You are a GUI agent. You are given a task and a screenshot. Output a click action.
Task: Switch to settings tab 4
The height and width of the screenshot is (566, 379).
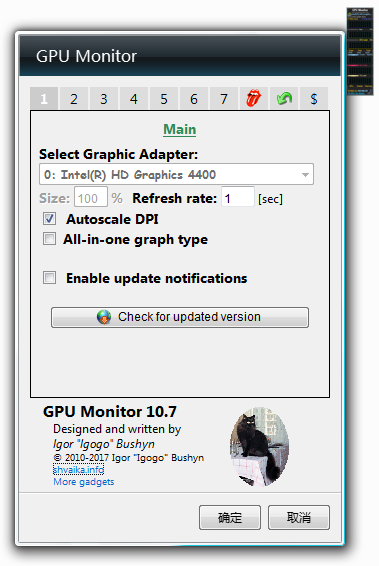coord(134,98)
